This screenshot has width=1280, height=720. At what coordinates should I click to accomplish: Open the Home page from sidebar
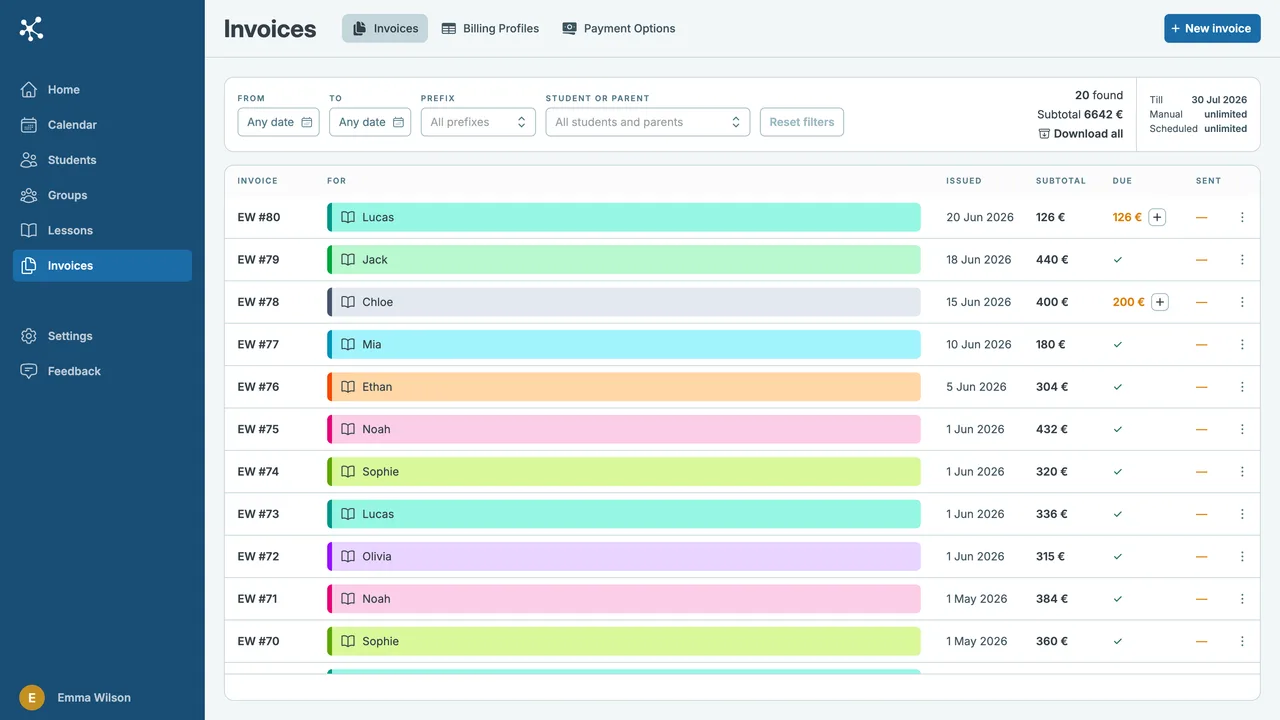pos(102,90)
